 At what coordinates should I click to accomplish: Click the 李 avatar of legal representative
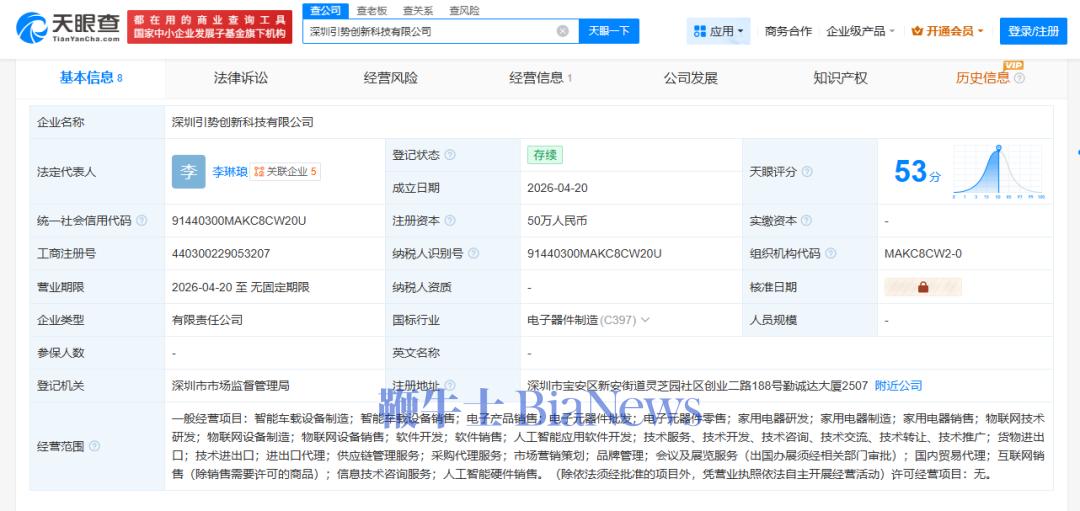[x=189, y=172]
